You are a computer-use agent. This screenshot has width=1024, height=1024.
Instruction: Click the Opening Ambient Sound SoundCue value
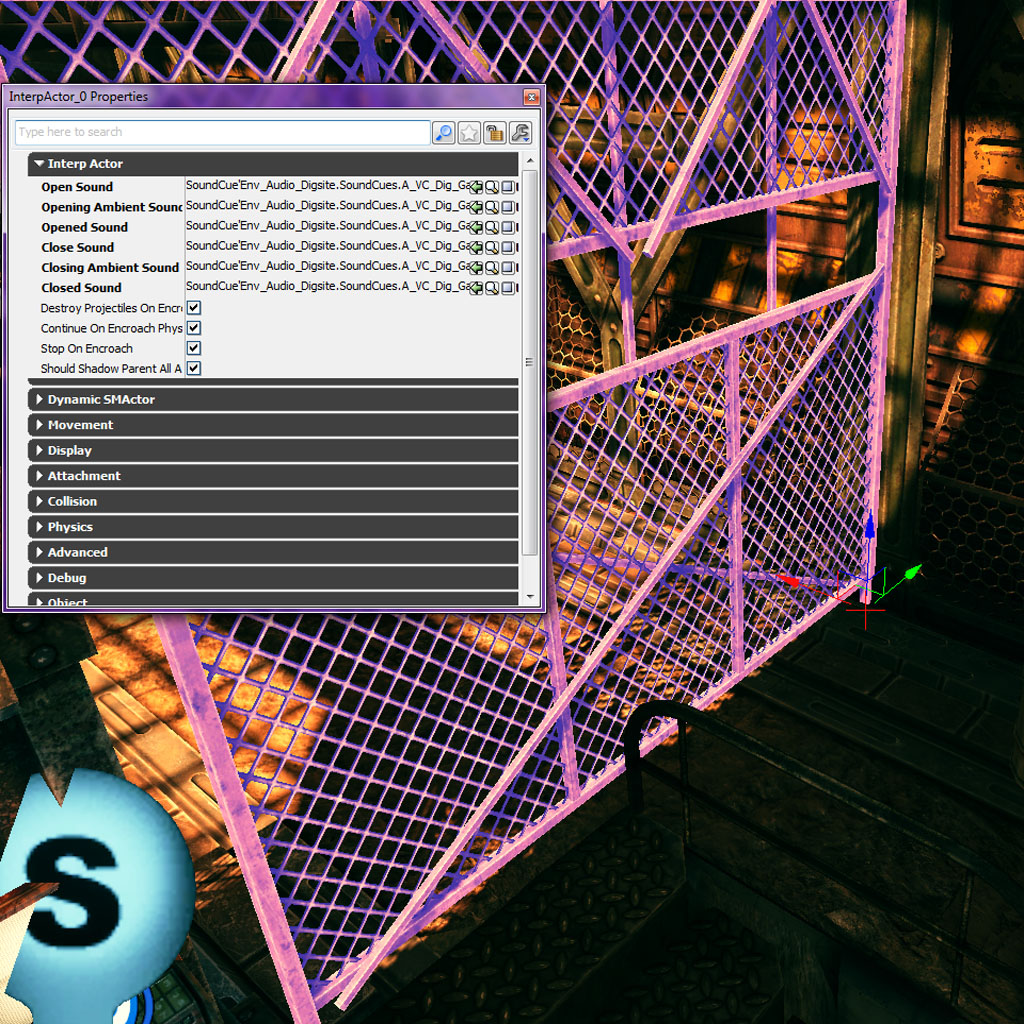(327, 206)
